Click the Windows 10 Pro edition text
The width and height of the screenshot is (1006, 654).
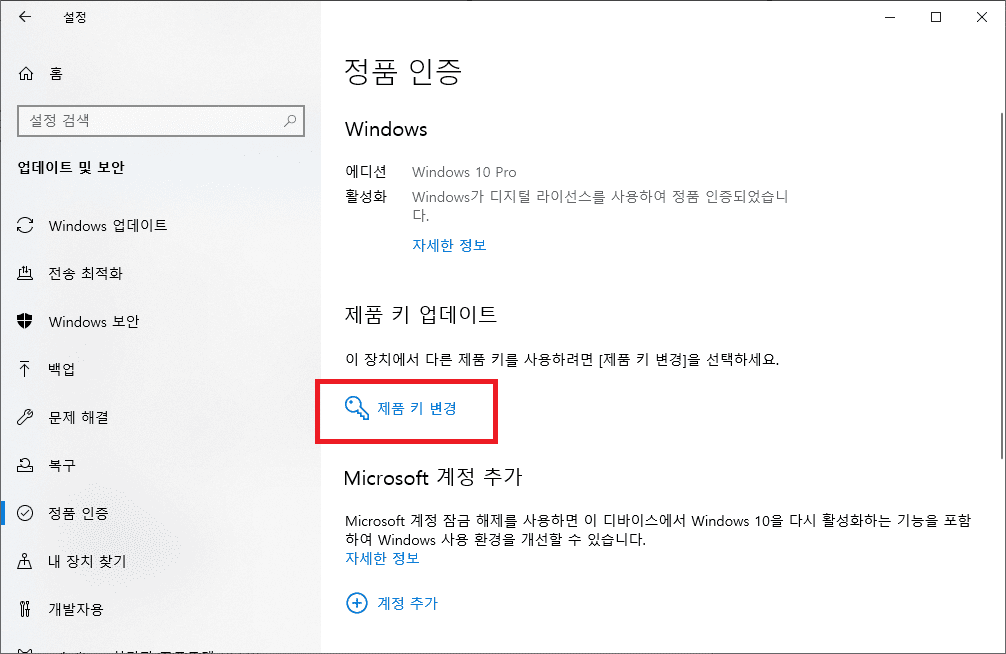(x=464, y=172)
